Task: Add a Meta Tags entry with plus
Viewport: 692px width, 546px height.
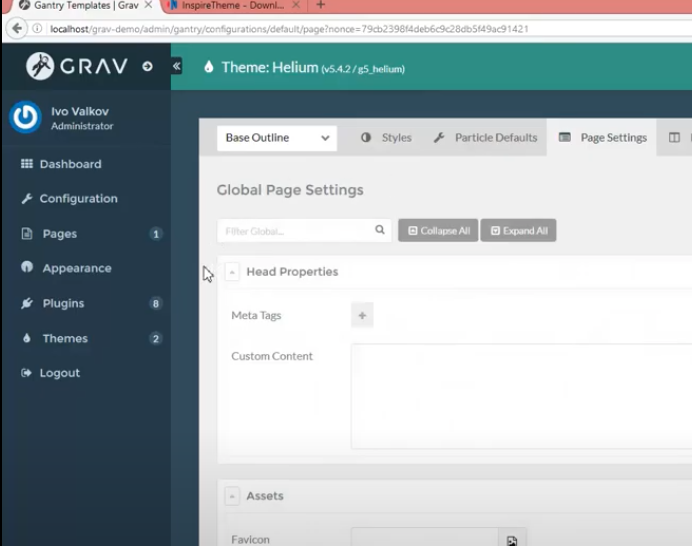Action: [x=362, y=315]
